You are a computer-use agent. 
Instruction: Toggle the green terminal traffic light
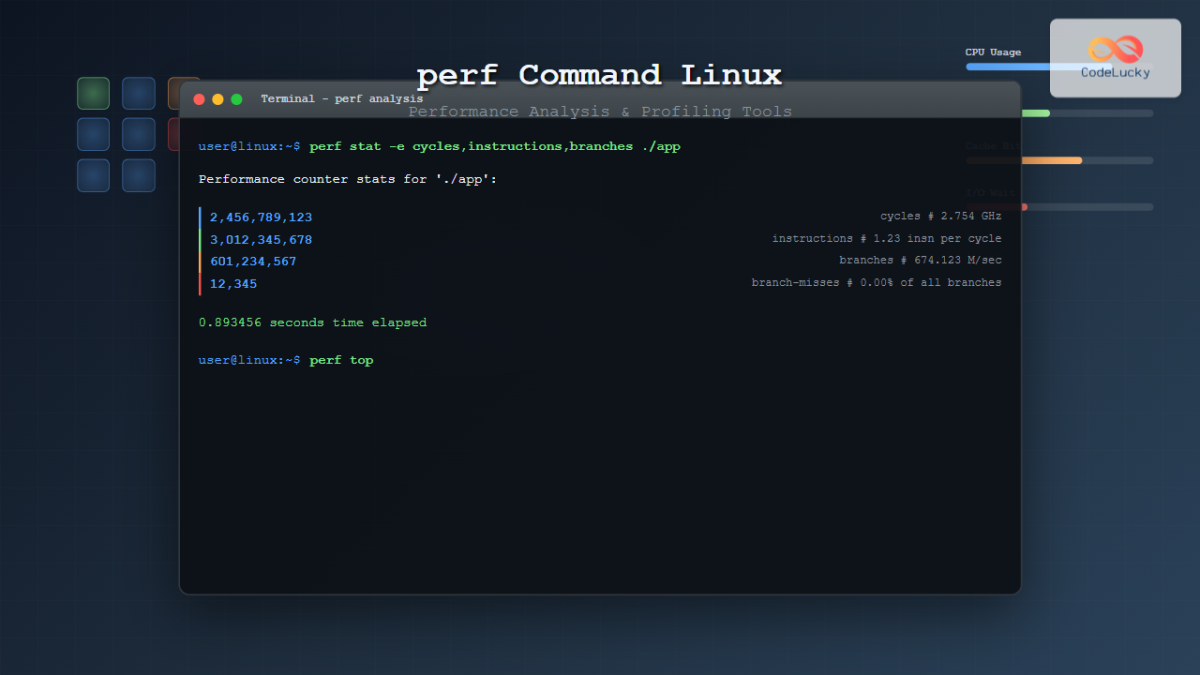pos(235,99)
